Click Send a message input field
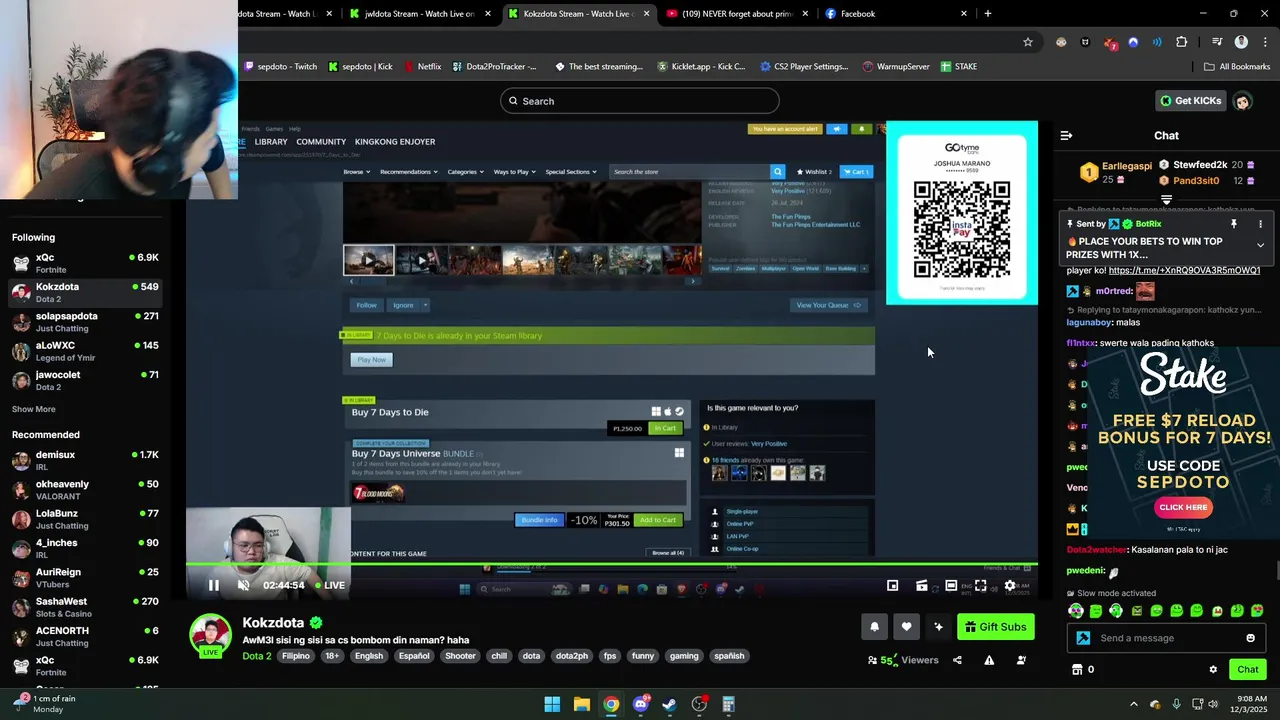This screenshot has height=720, width=1280. (1168, 638)
